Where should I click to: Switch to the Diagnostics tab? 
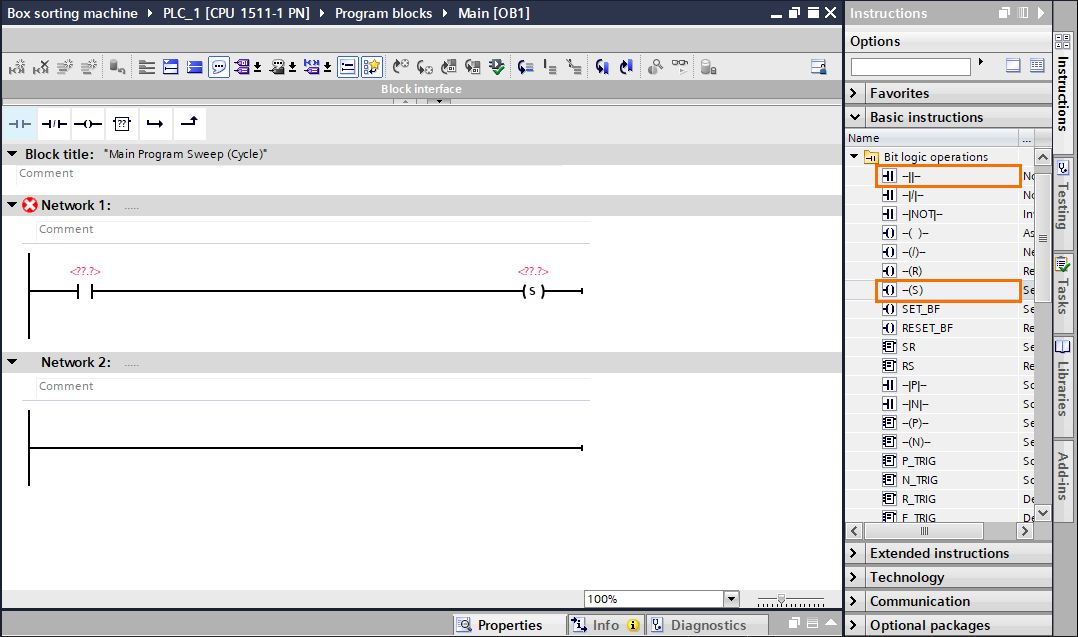707,624
